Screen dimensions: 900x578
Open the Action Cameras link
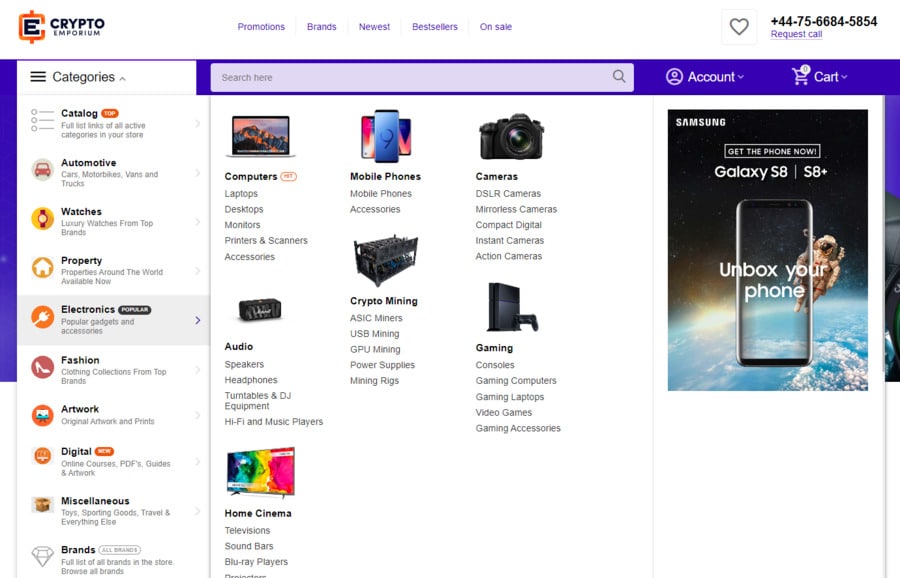tap(509, 256)
